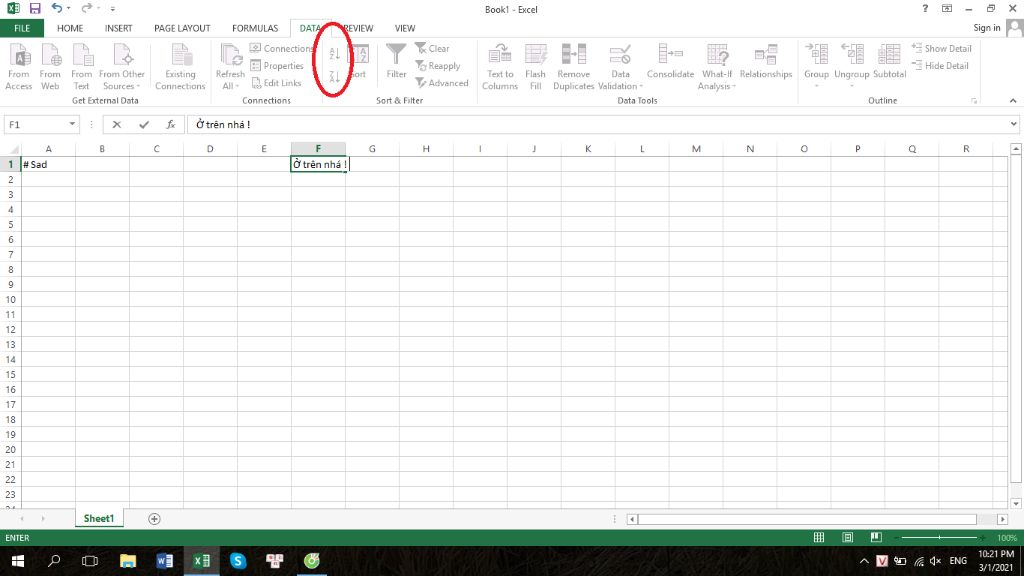Switch to INSERT tab
Screen dimensions: 1024x576
pos(118,28)
